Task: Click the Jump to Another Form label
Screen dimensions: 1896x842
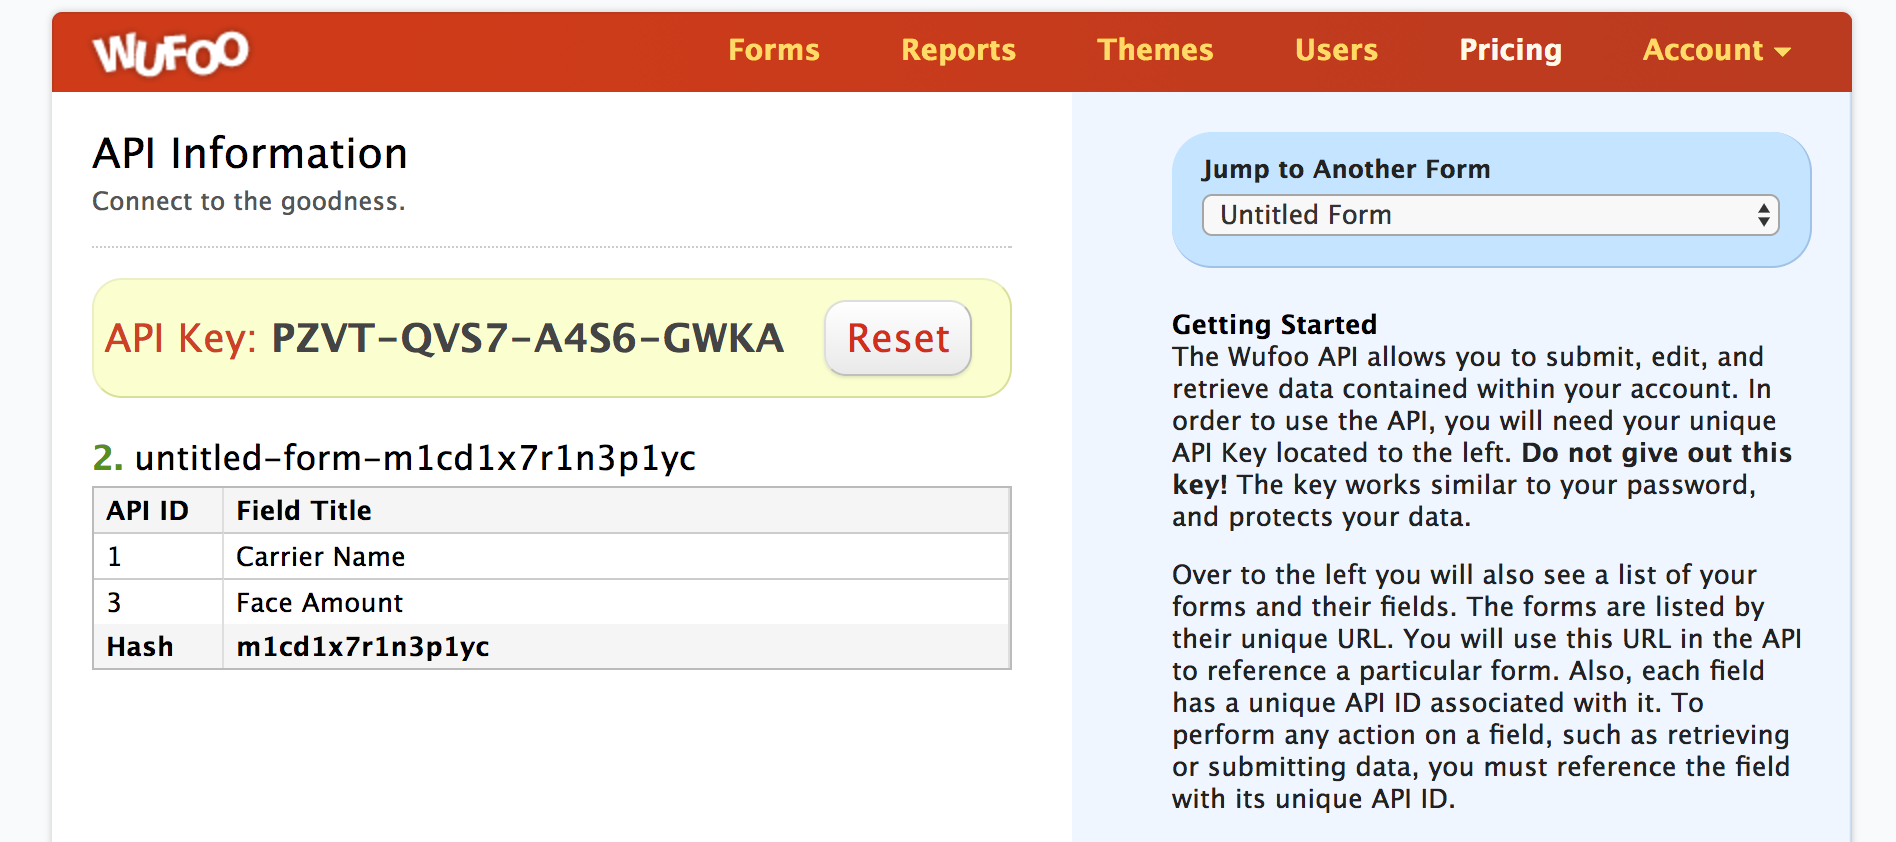Action: coord(1346,169)
